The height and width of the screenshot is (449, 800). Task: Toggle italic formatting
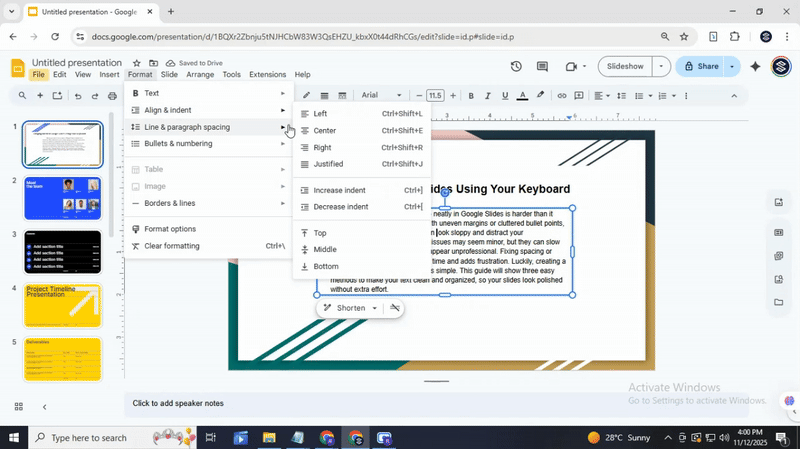point(487,96)
